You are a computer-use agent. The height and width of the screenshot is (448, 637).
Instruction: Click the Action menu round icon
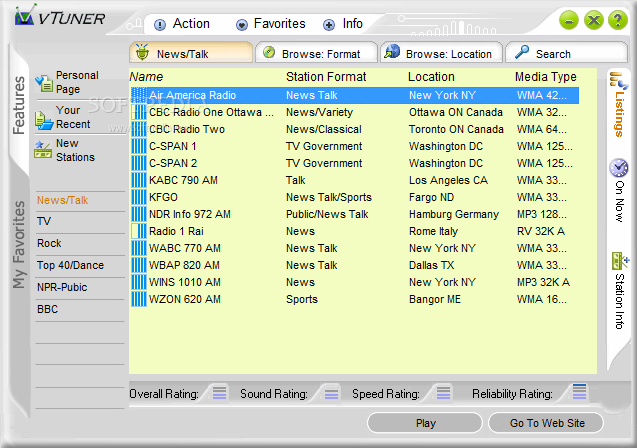pyautogui.click(x=160, y=25)
